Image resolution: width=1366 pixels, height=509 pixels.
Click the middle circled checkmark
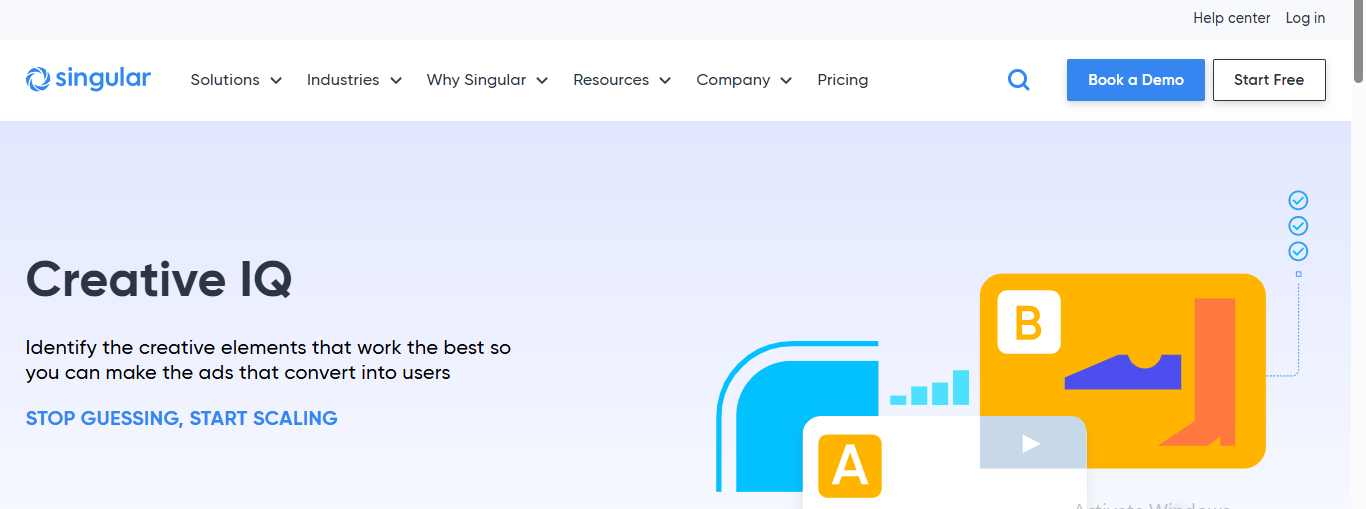pos(1298,226)
